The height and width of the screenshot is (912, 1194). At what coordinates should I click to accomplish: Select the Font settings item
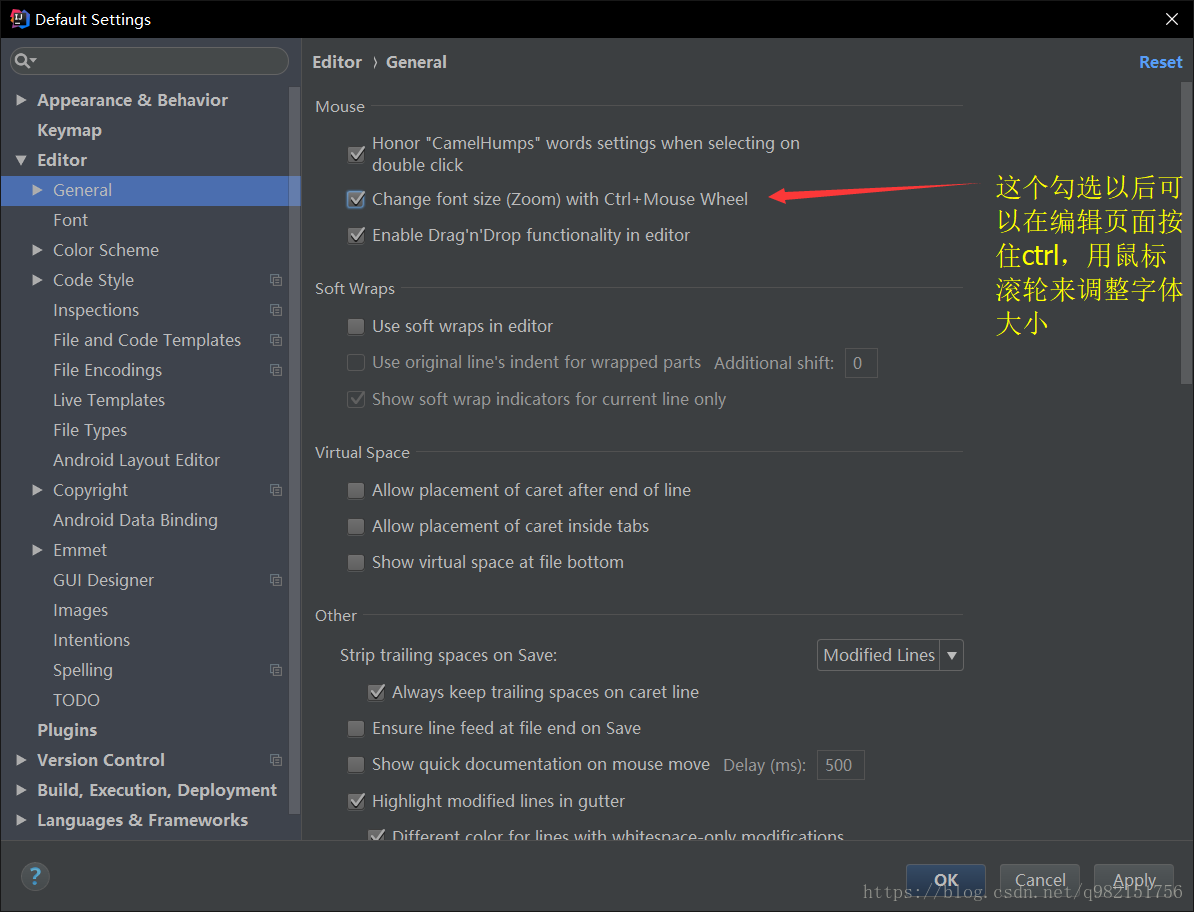pyautogui.click(x=71, y=220)
